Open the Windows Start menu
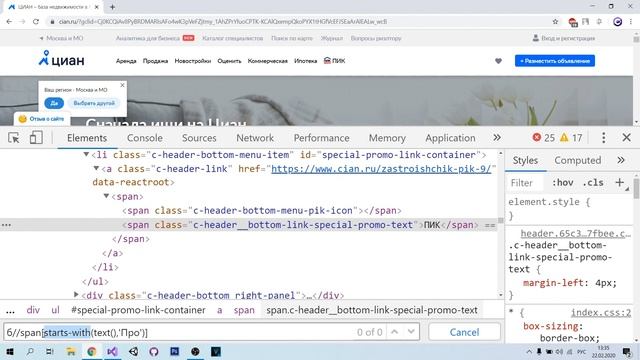Screen dimensions: 640x360 click(x=9, y=351)
